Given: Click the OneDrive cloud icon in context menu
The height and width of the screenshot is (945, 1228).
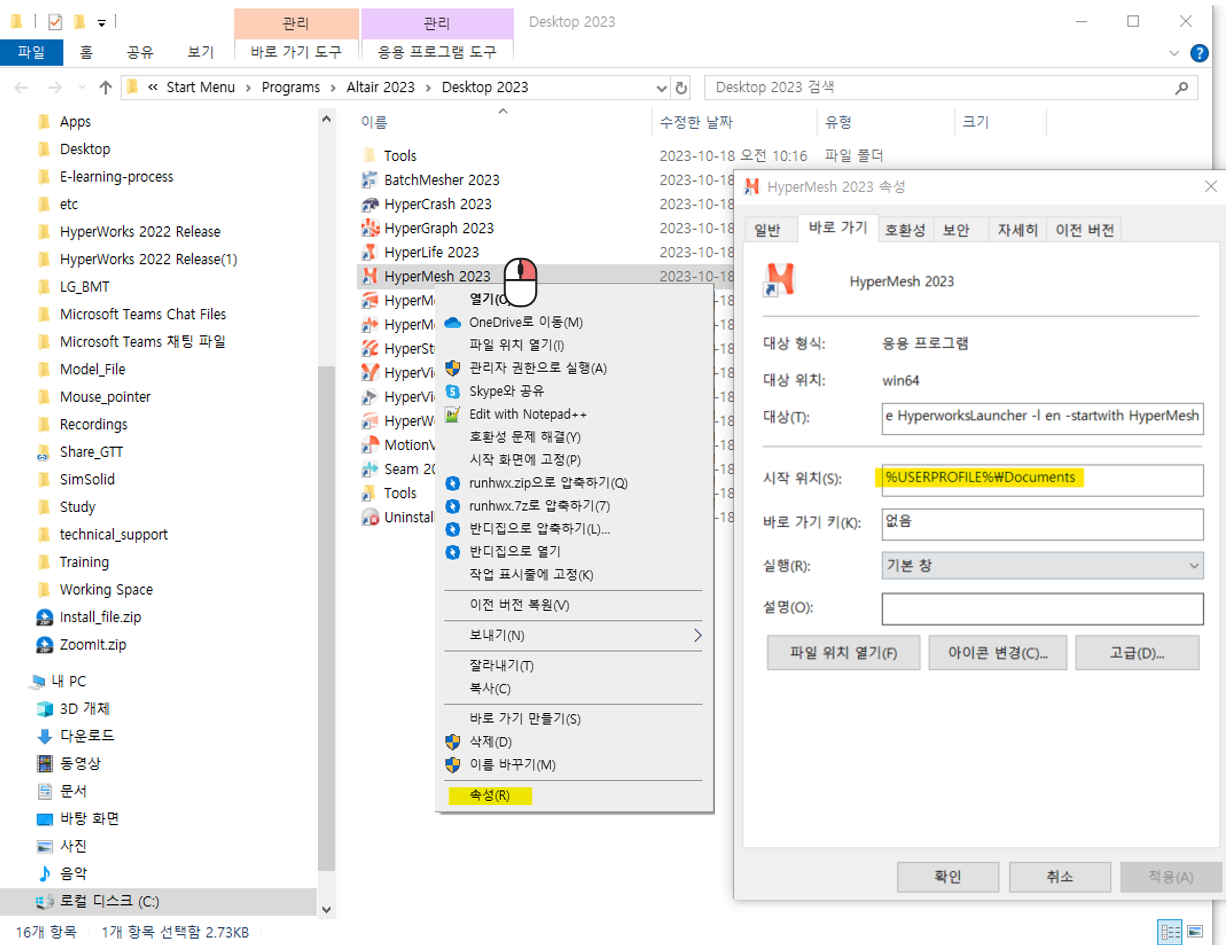Looking at the screenshot, I should click(x=452, y=322).
